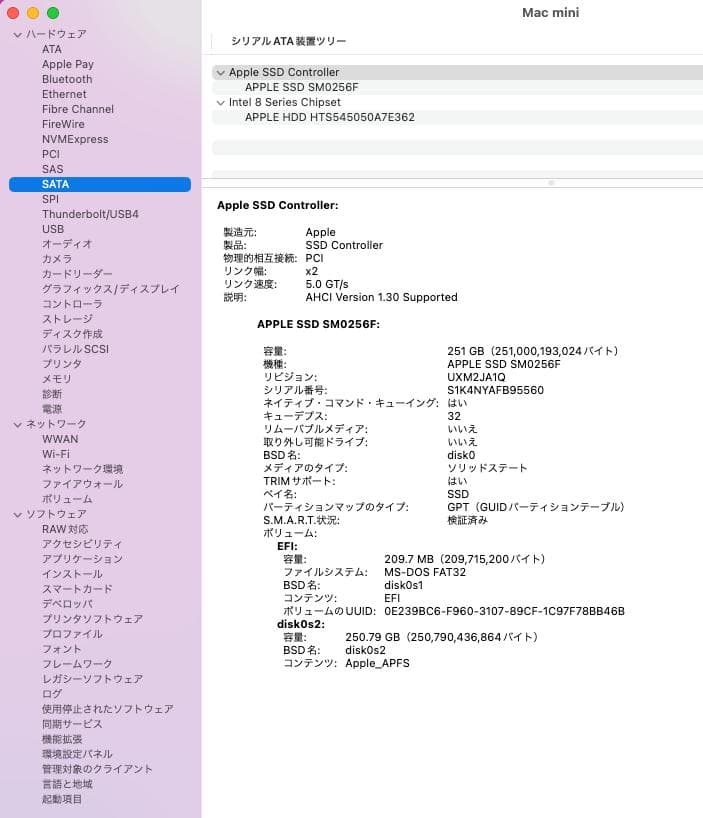Open 診断 in the sidebar
The image size is (703, 818).
(52, 394)
